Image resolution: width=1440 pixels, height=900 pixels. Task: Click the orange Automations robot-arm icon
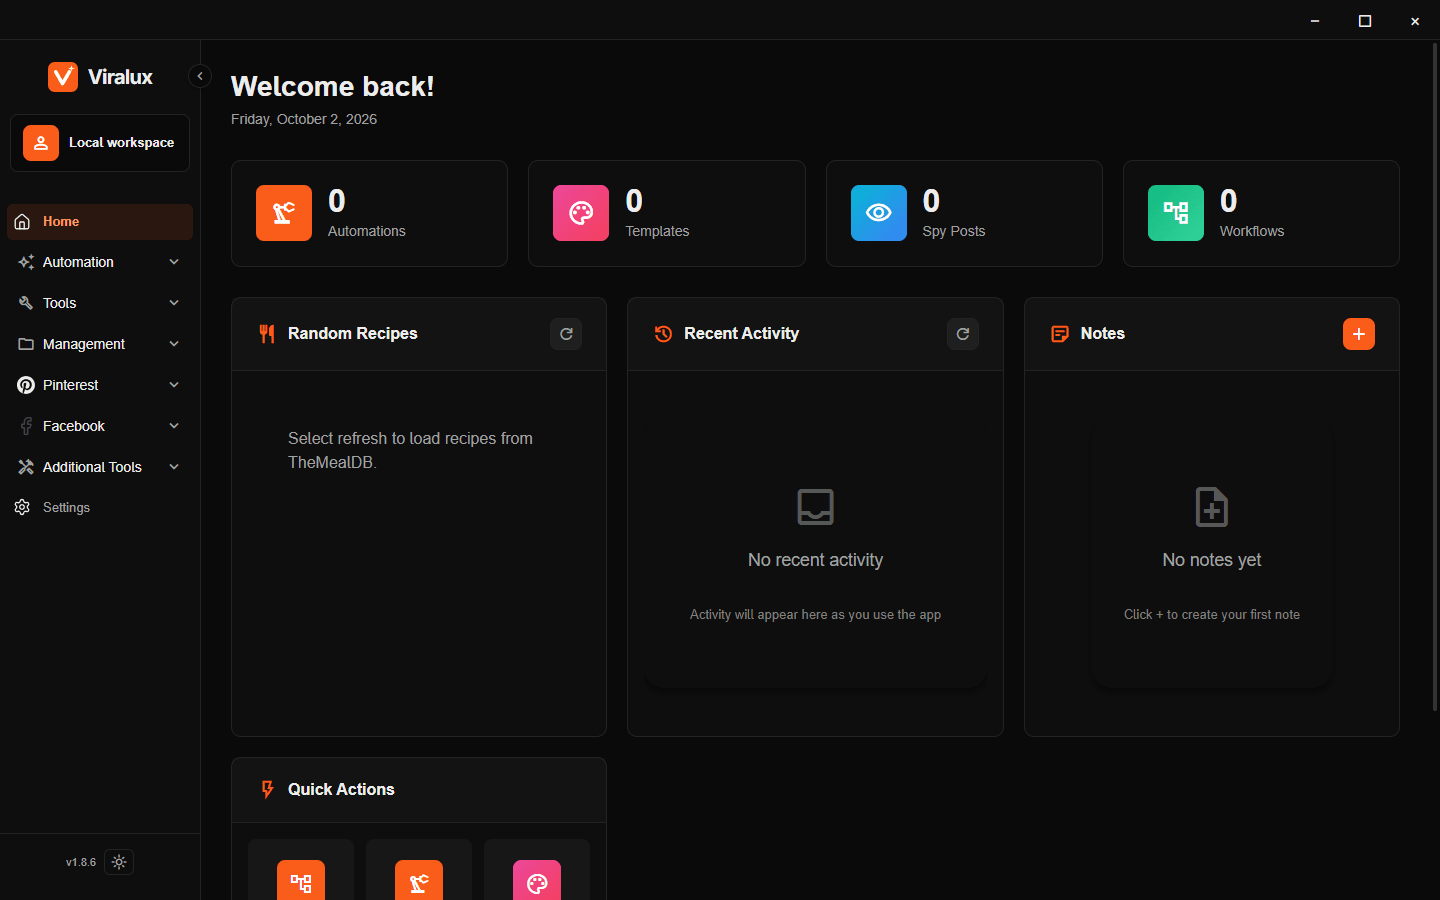pos(284,213)
